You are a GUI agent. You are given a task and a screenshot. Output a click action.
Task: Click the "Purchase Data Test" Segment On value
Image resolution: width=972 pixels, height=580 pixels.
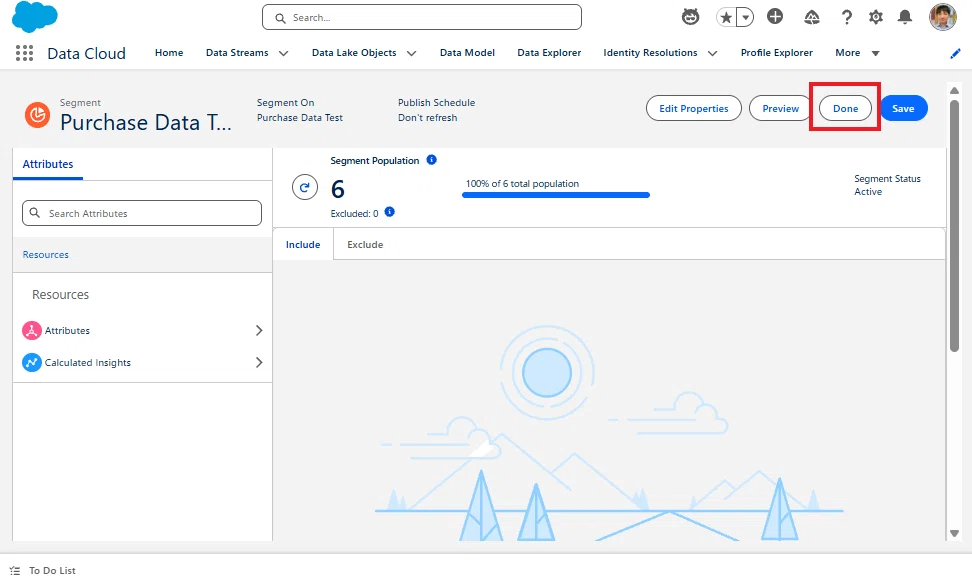tap(299, 118)
